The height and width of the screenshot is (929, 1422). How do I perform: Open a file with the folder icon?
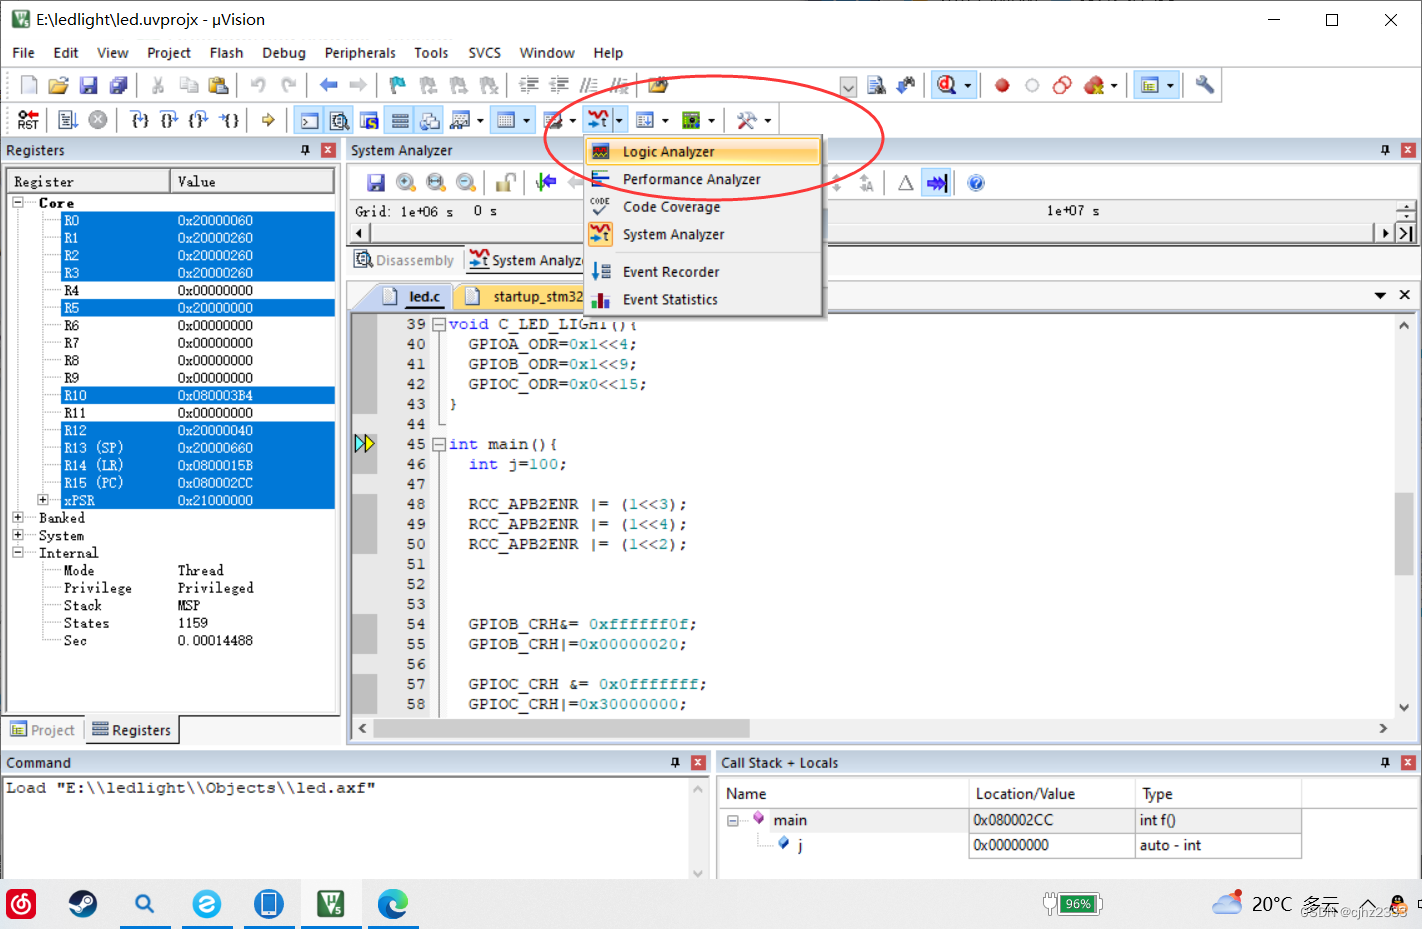(x=59, y=86)
